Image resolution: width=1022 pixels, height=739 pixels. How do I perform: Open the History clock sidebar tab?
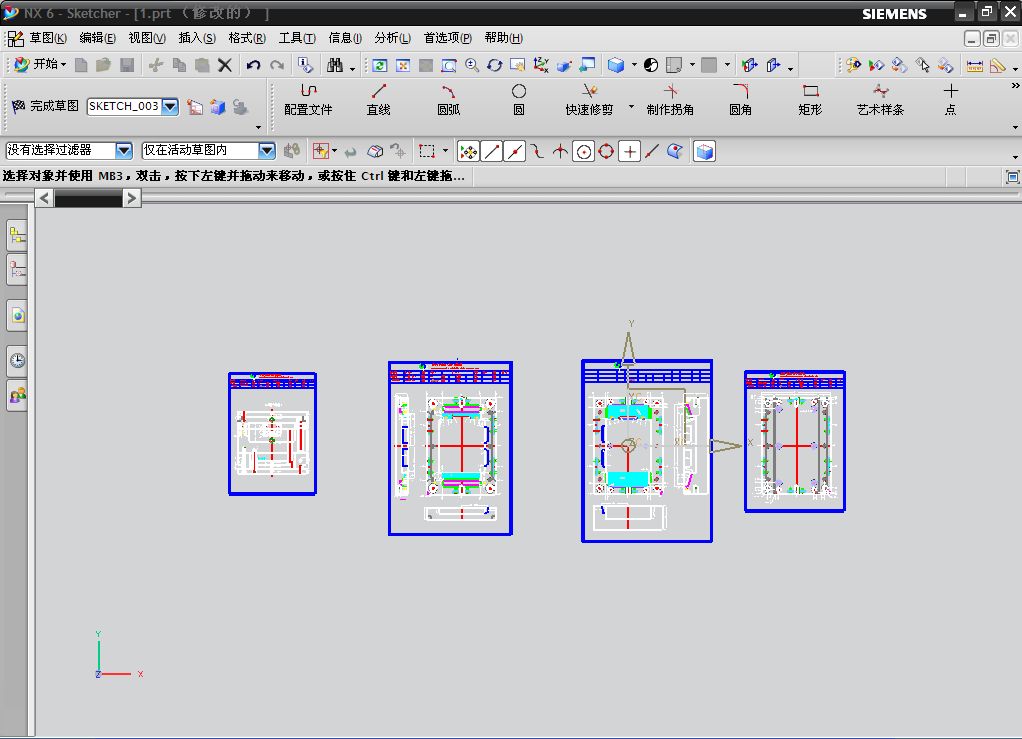[18, 360]
